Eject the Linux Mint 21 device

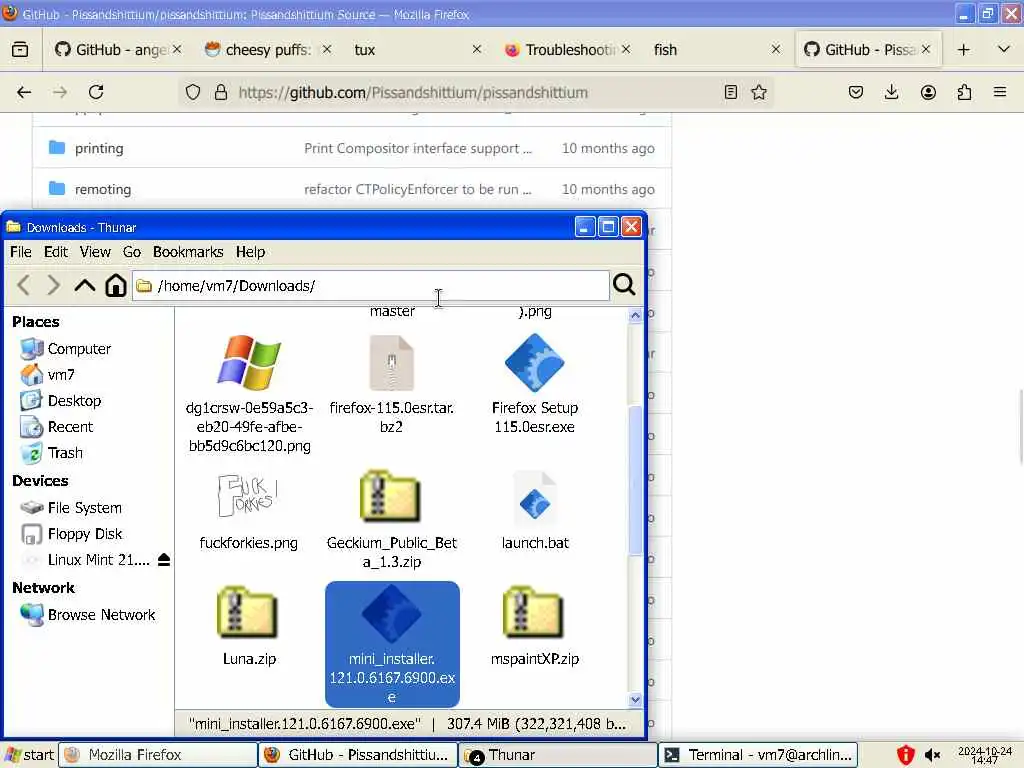click(x=164, y=560)
